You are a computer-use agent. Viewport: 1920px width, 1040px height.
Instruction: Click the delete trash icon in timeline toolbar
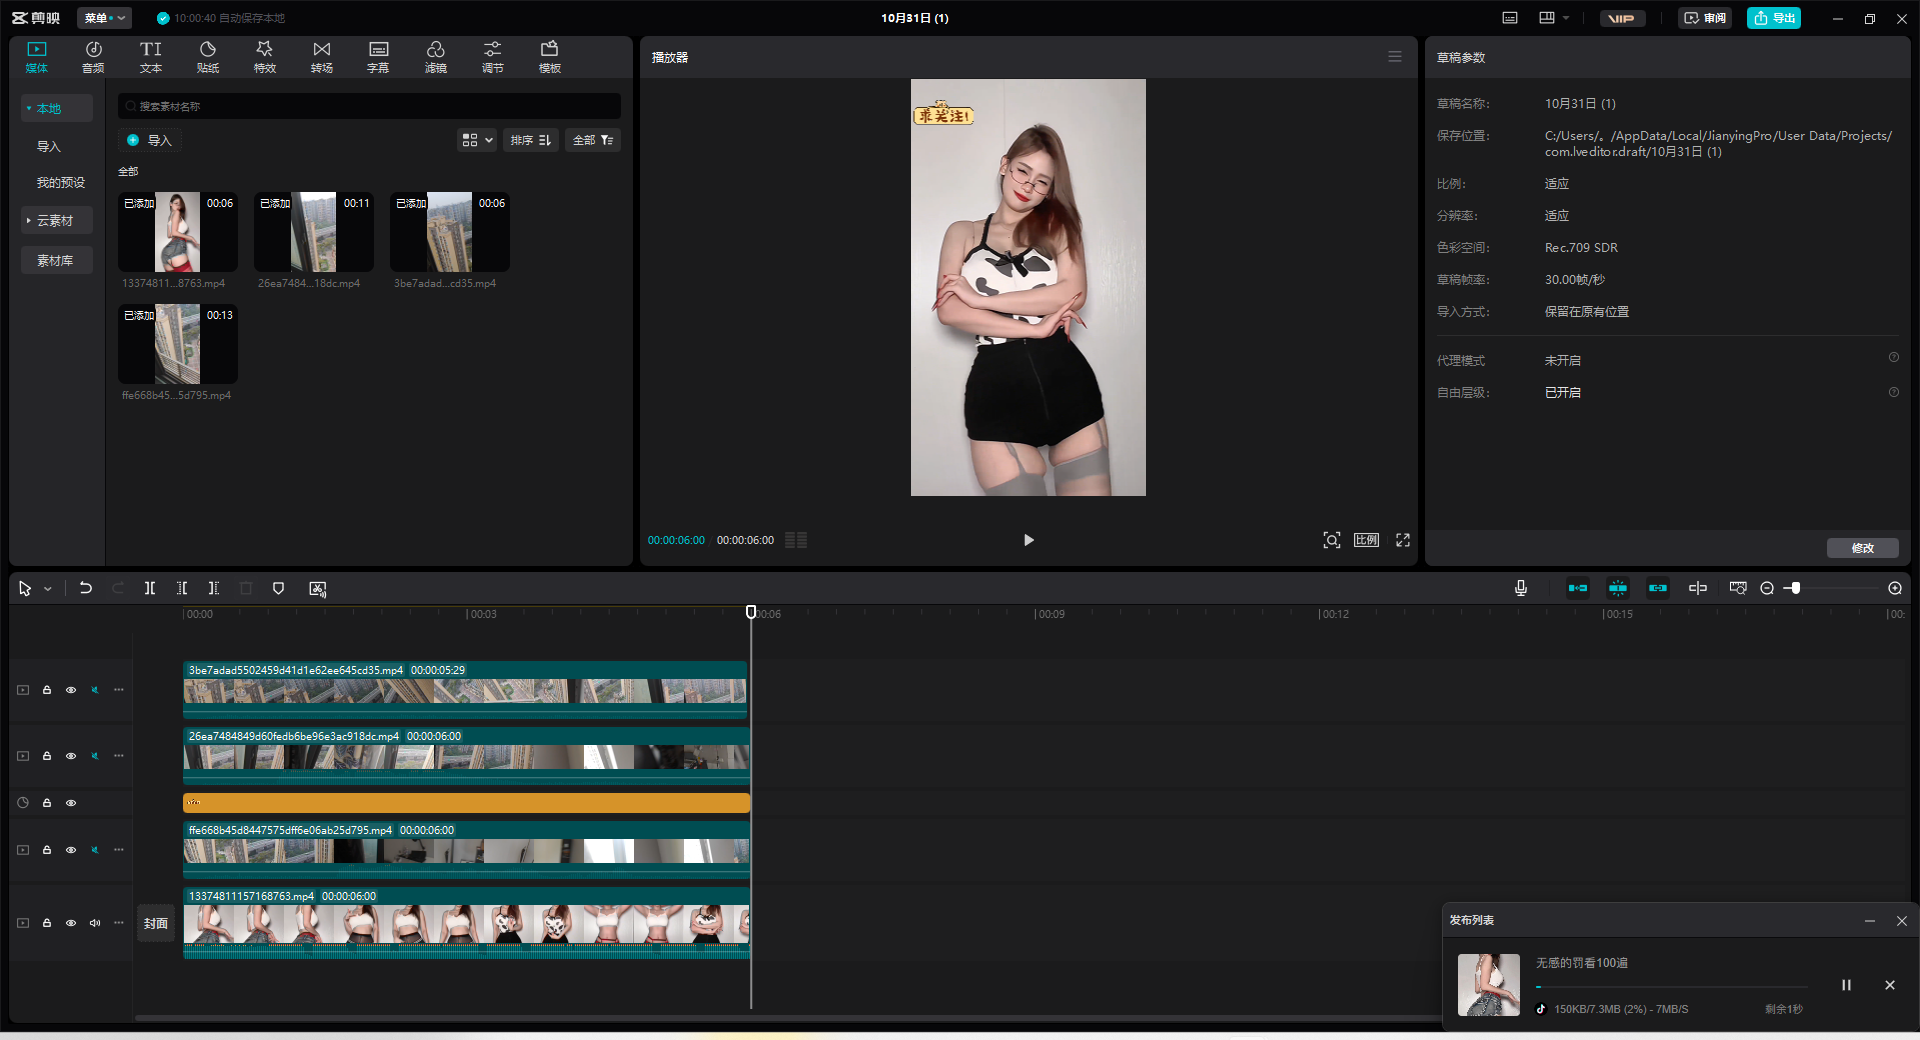246,588
